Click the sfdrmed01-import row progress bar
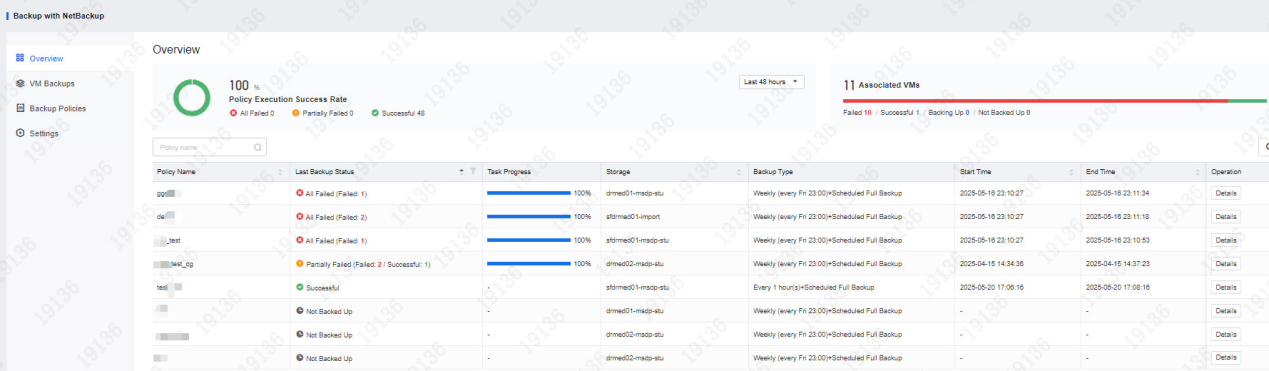The image size is (1269, 371). pos(529,216)
